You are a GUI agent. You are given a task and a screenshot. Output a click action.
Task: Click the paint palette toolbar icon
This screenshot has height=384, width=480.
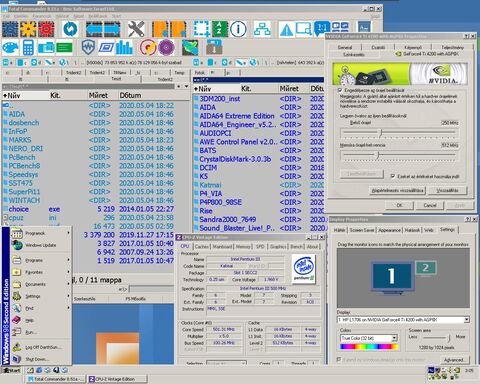[x=10, y=48]
